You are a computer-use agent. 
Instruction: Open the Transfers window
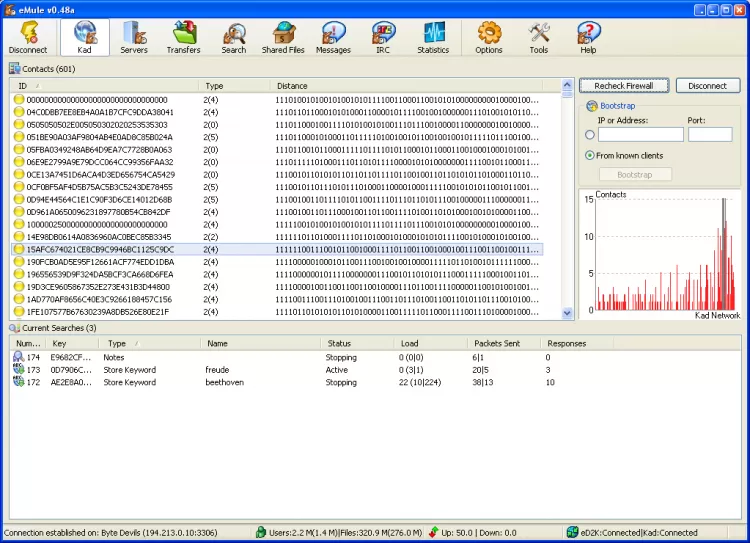click(183, 37)
